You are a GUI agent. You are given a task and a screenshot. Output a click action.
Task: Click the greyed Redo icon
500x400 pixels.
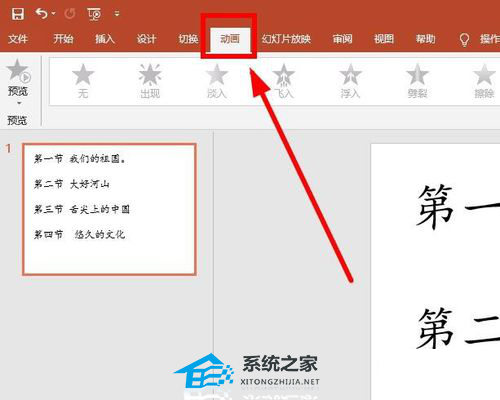point(70,14)
